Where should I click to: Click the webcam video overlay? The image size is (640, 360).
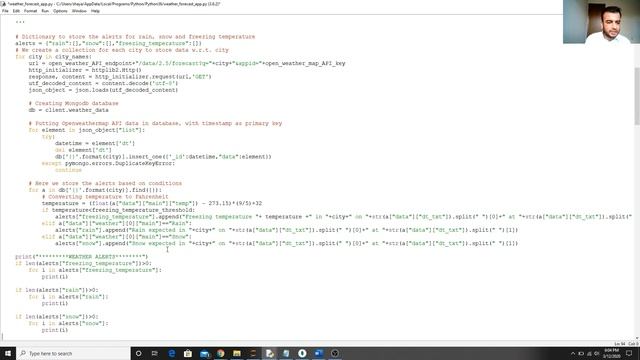click(x=601, y=22)
